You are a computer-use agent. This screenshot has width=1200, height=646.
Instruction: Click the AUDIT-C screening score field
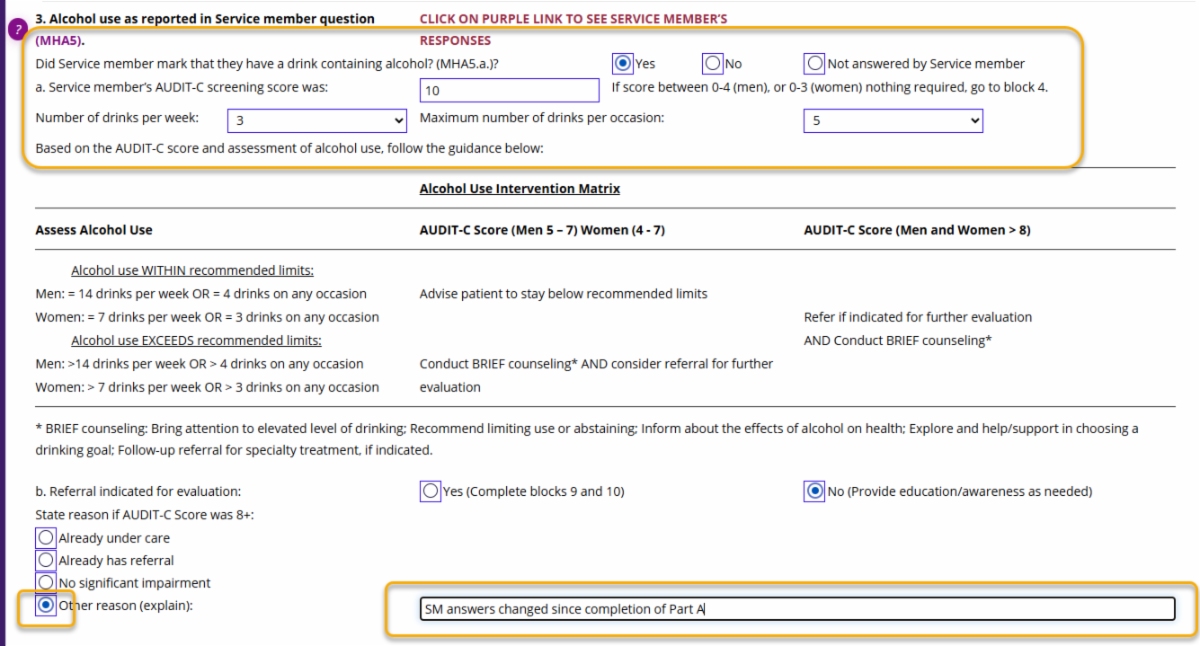click(509, 91)
